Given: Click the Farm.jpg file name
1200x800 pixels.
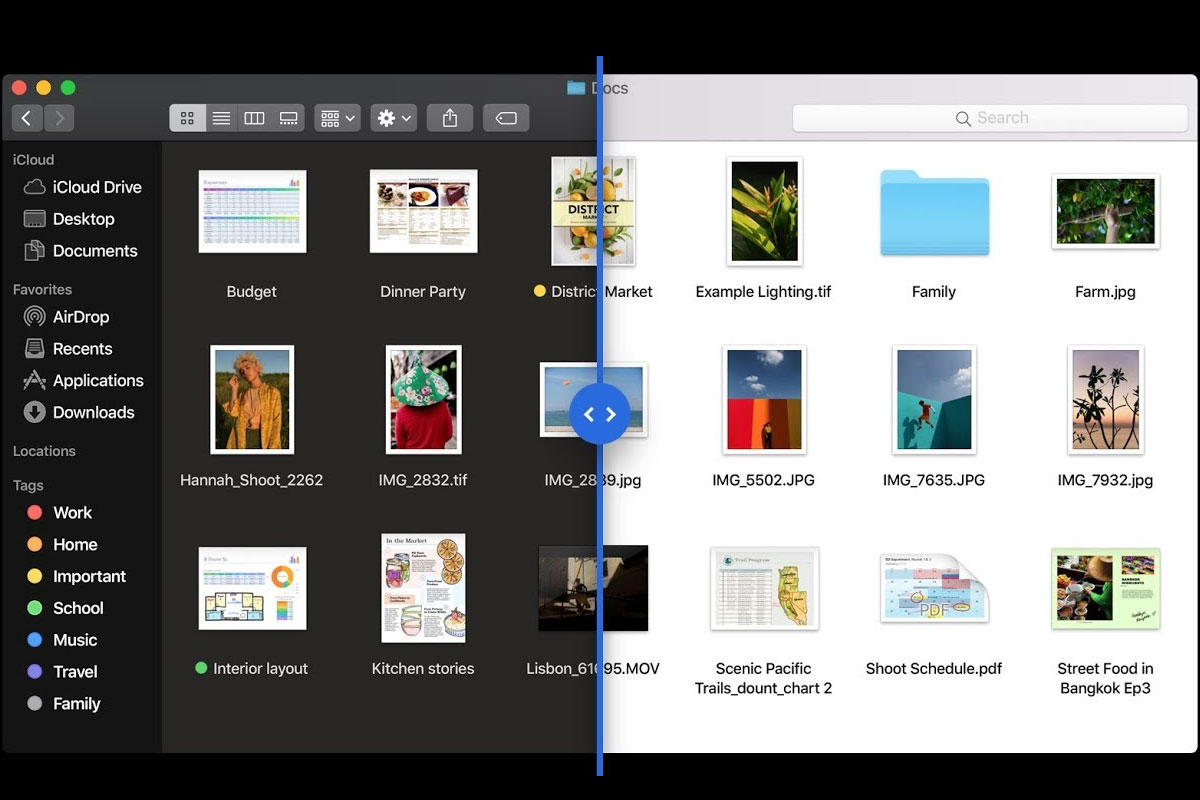Looking at the screenshot, I should click(x=1105, y=292).
